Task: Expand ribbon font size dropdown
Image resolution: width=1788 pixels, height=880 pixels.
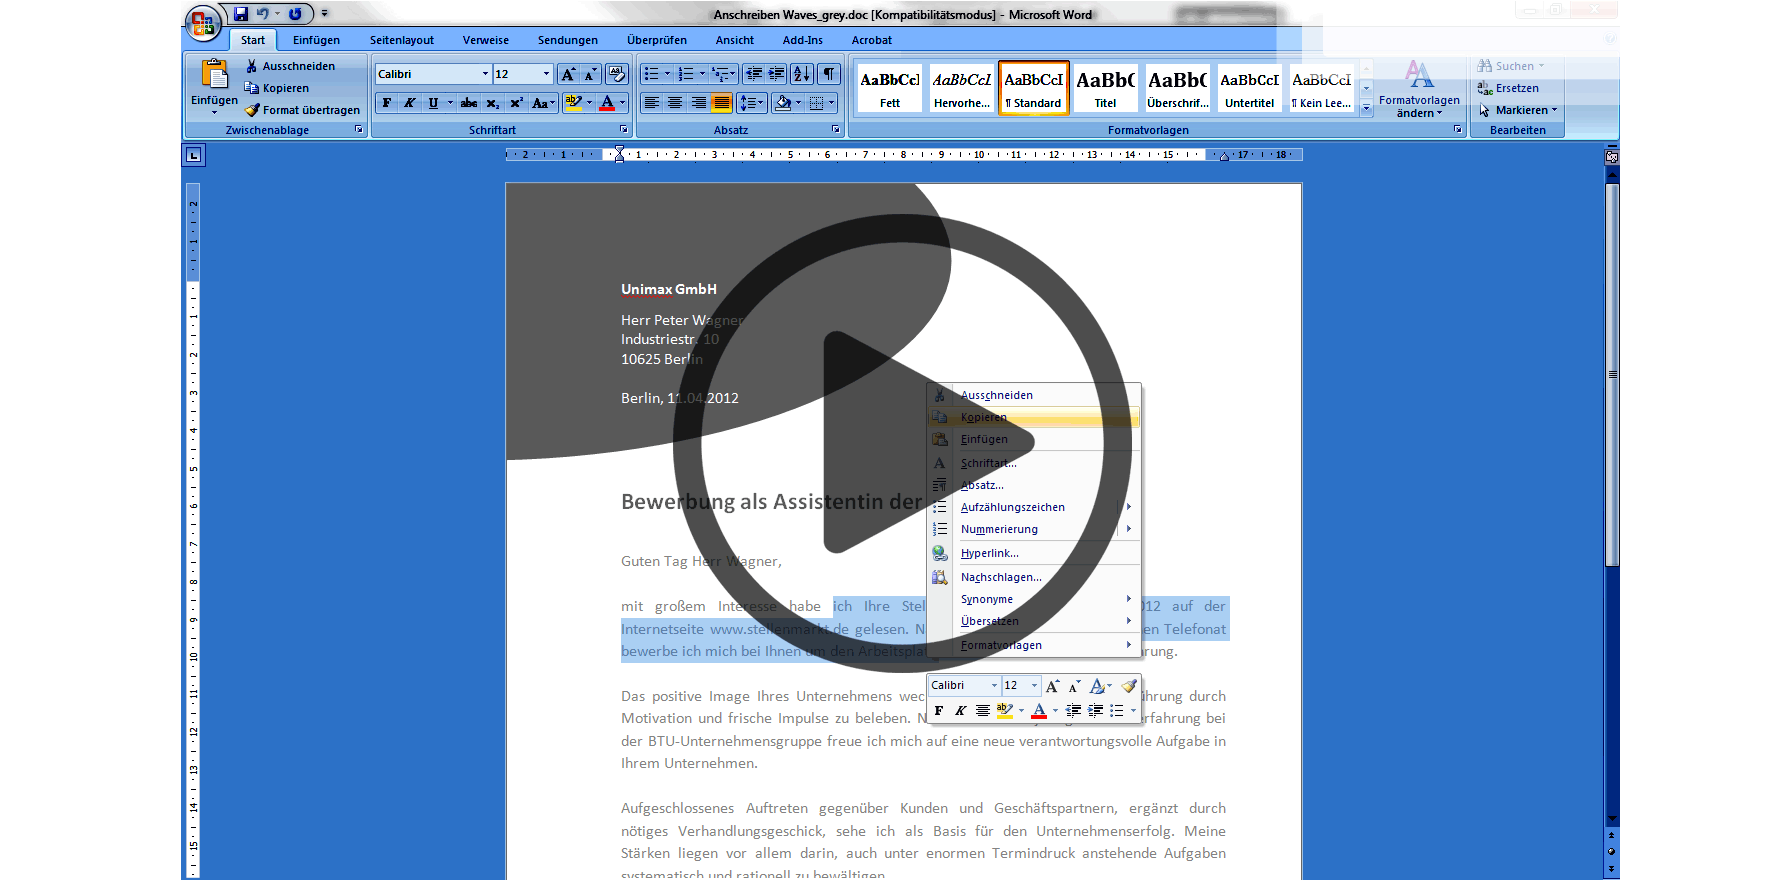Action: tap(546, 74)
